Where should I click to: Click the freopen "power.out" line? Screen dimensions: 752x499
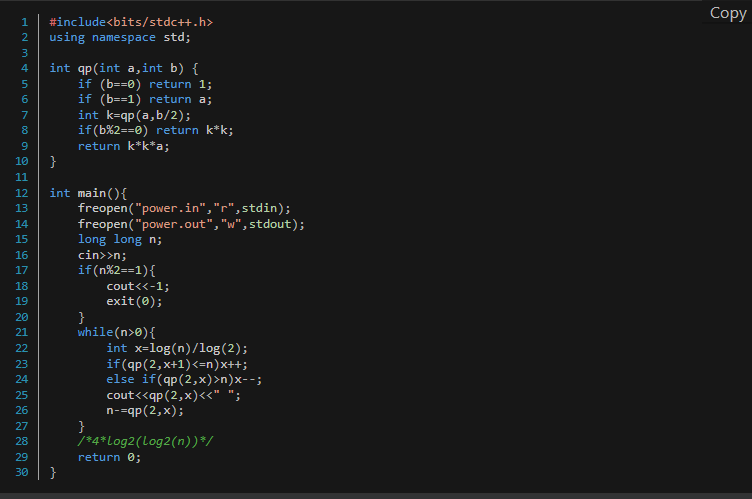[191, 224]
